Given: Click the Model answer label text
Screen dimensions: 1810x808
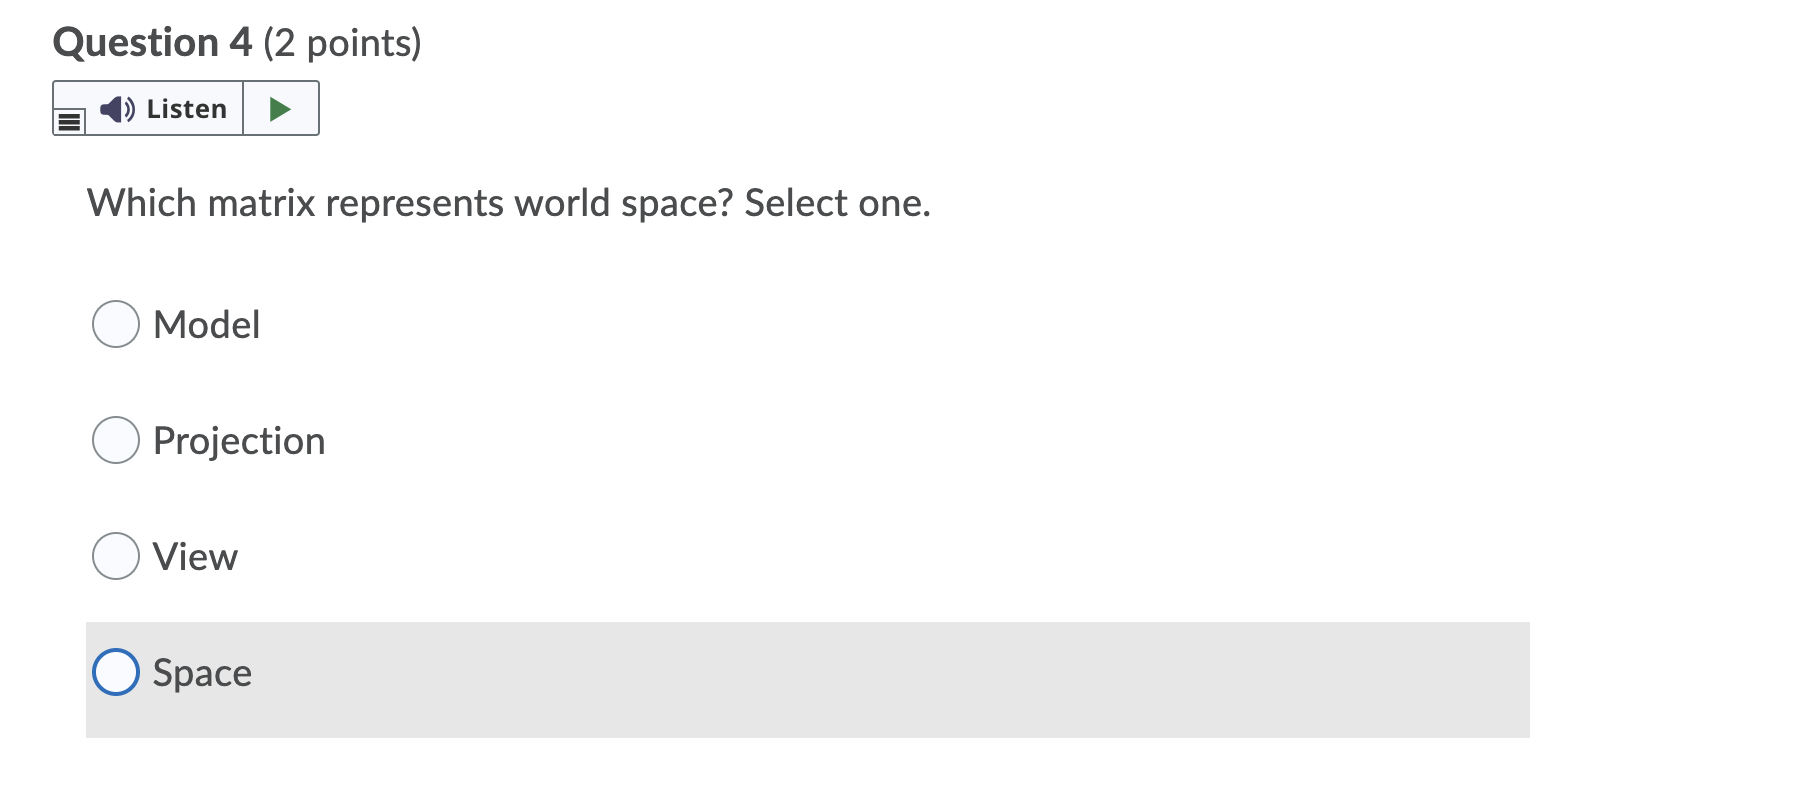Looking at the screenshot, I should [206, 324].
